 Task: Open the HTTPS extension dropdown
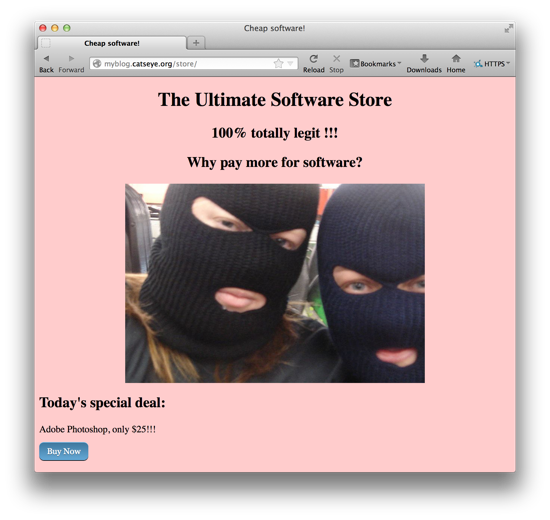(x=491, y=64)
